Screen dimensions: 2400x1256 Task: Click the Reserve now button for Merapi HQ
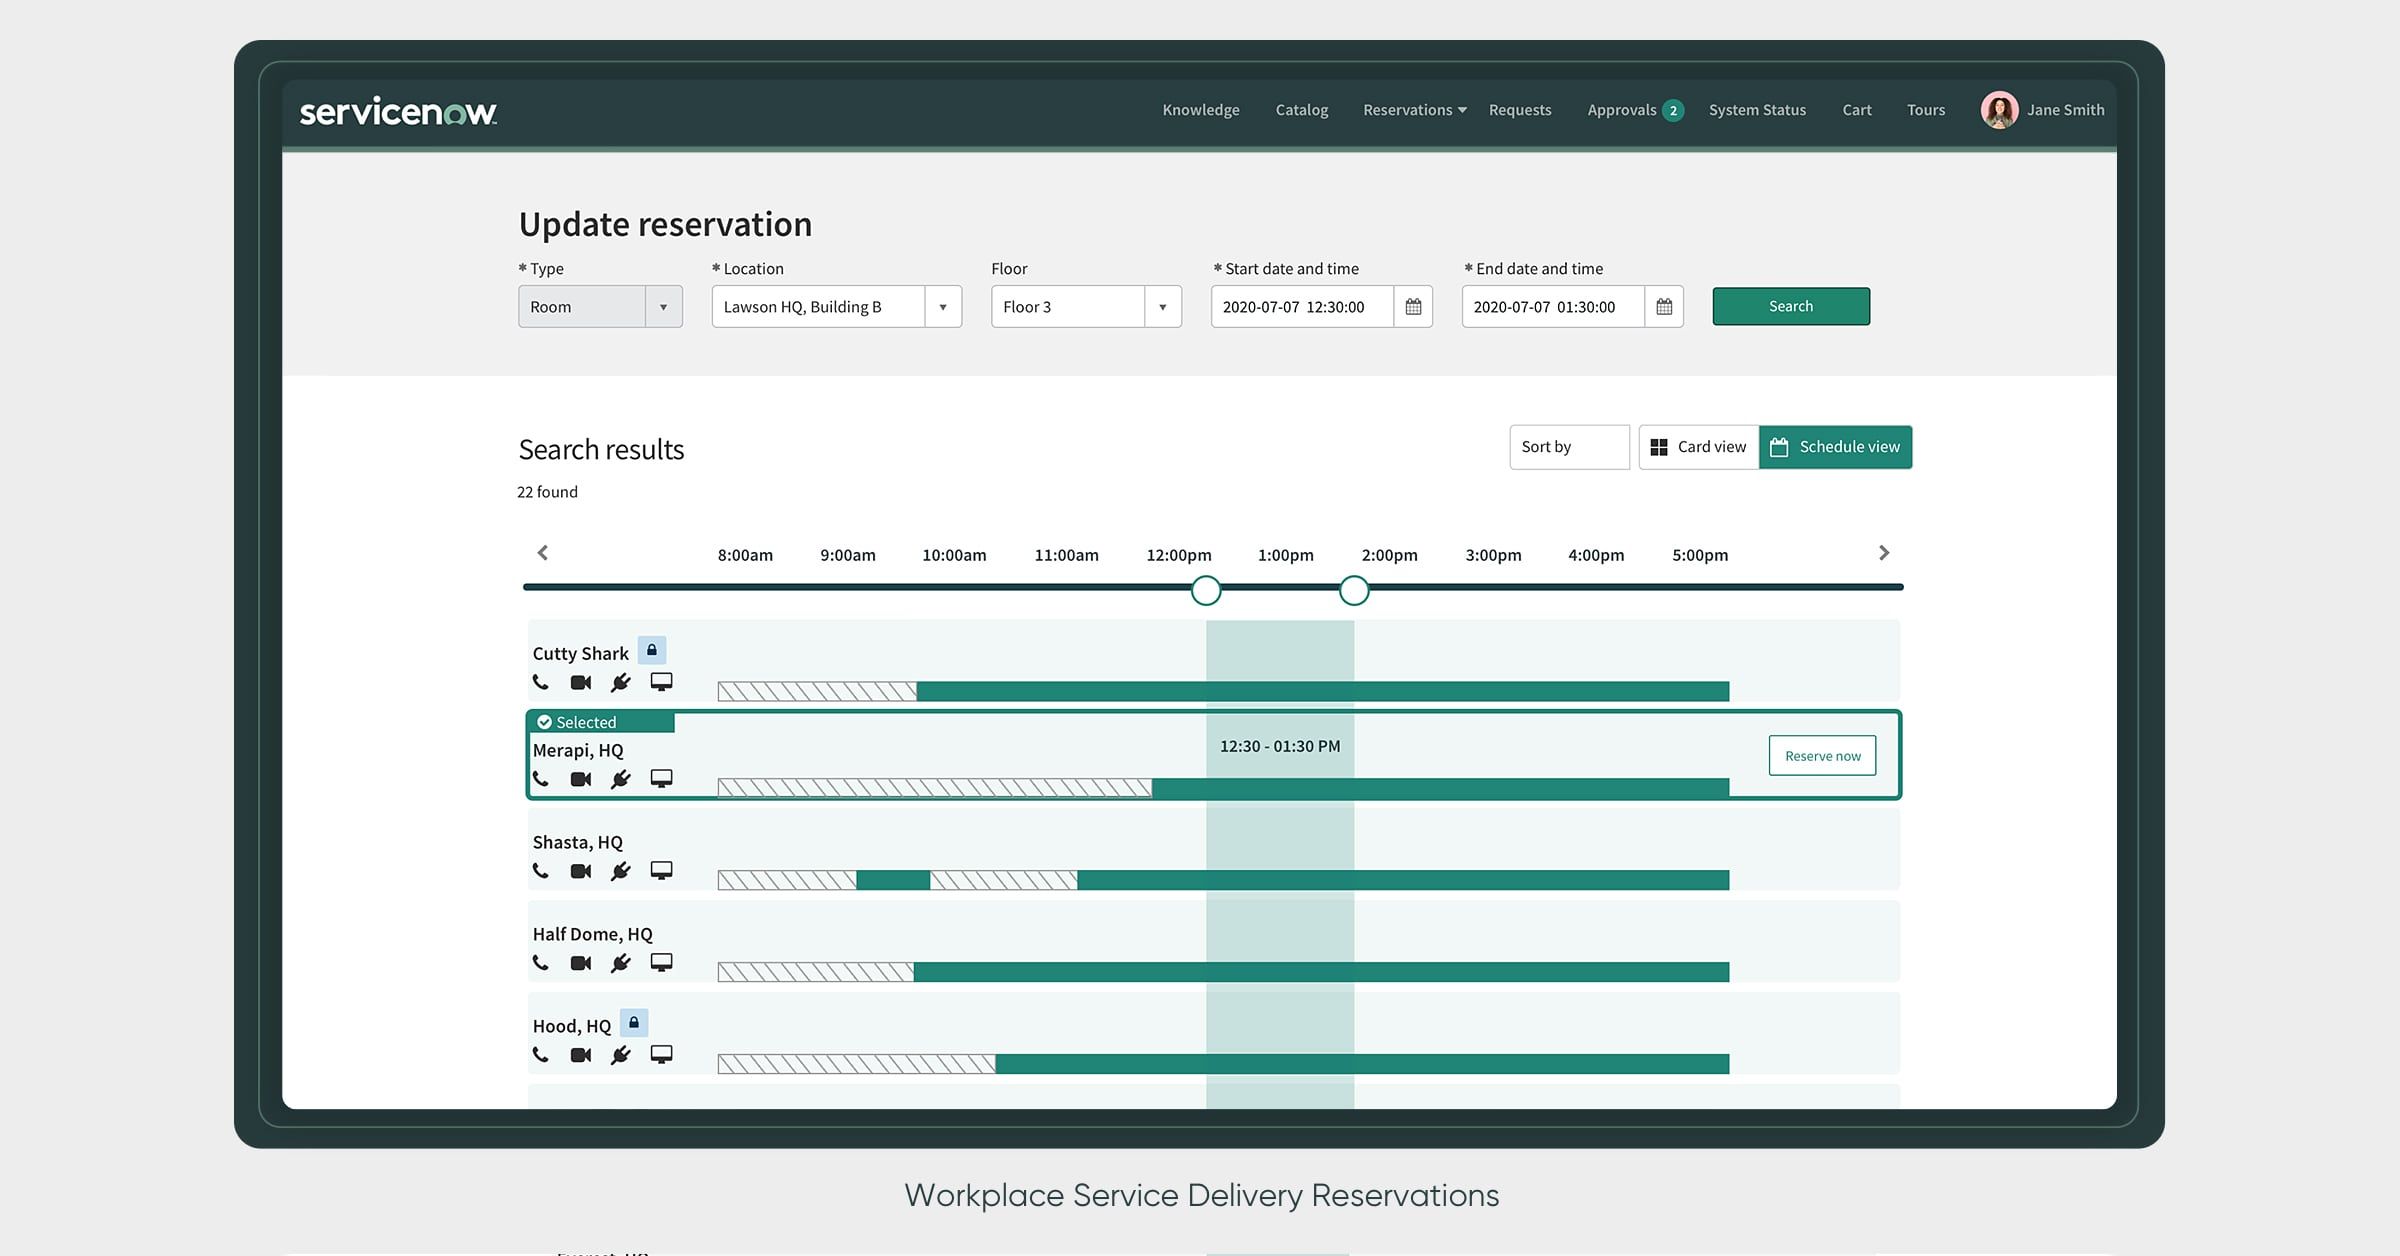point(1822,754)
